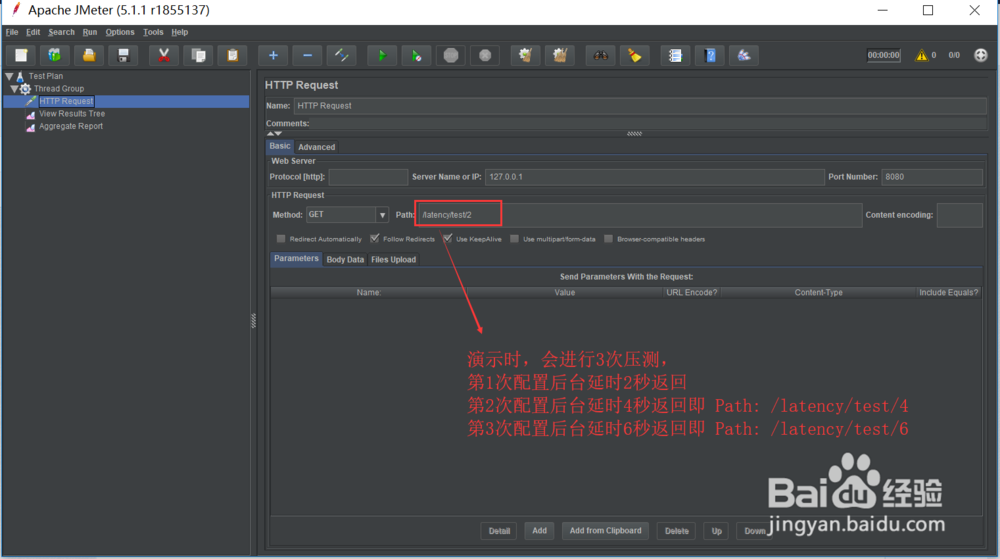Click the New test plan toolbar icon
Screen dimensions: 1000x559
tap(21, 55)
